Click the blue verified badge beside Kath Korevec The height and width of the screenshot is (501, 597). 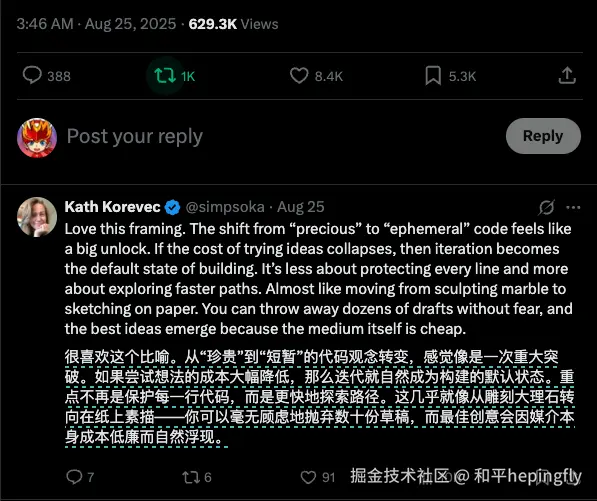point(172,207)
